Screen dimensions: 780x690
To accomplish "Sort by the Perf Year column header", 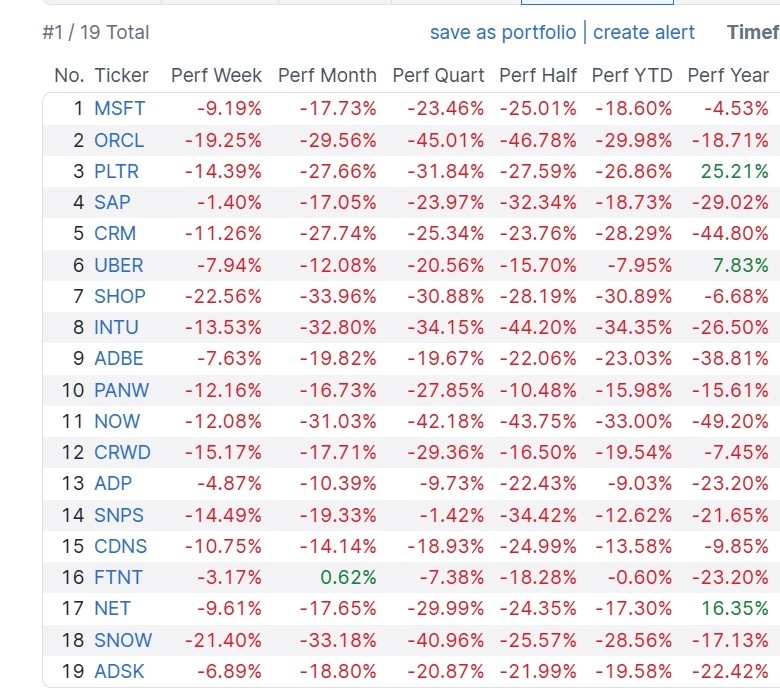I will pyautogui.click(x=728, y=75).
